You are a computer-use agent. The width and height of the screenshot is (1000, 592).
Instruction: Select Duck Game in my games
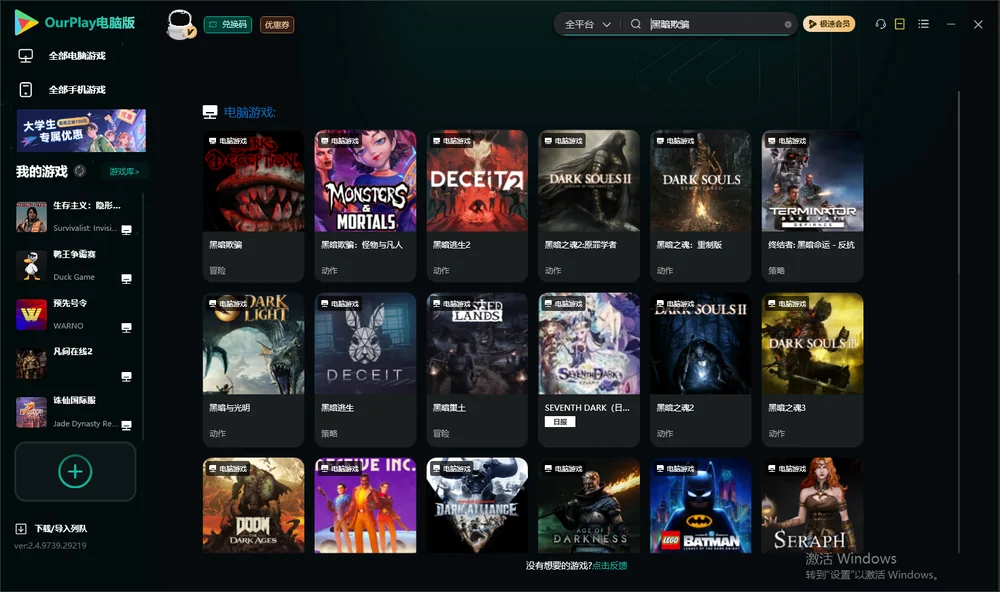click(x=75, y=265)
